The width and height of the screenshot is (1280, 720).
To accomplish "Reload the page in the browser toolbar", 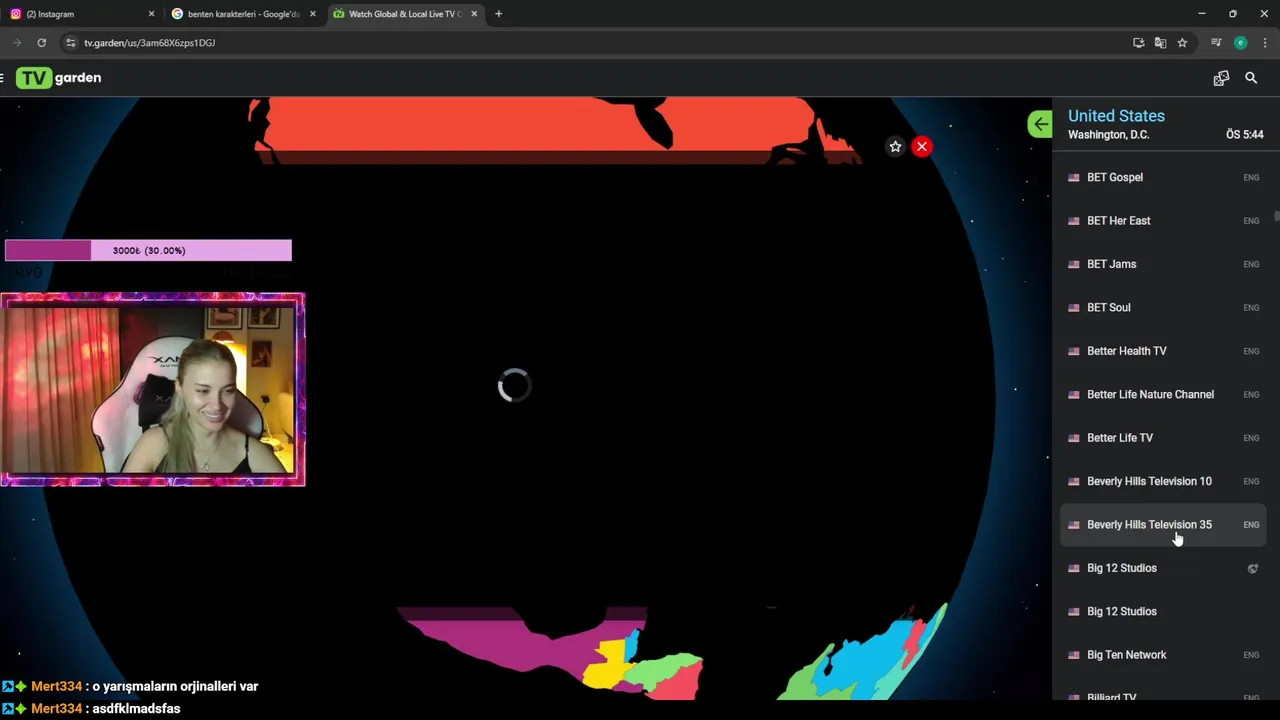I will pos(41,43).
